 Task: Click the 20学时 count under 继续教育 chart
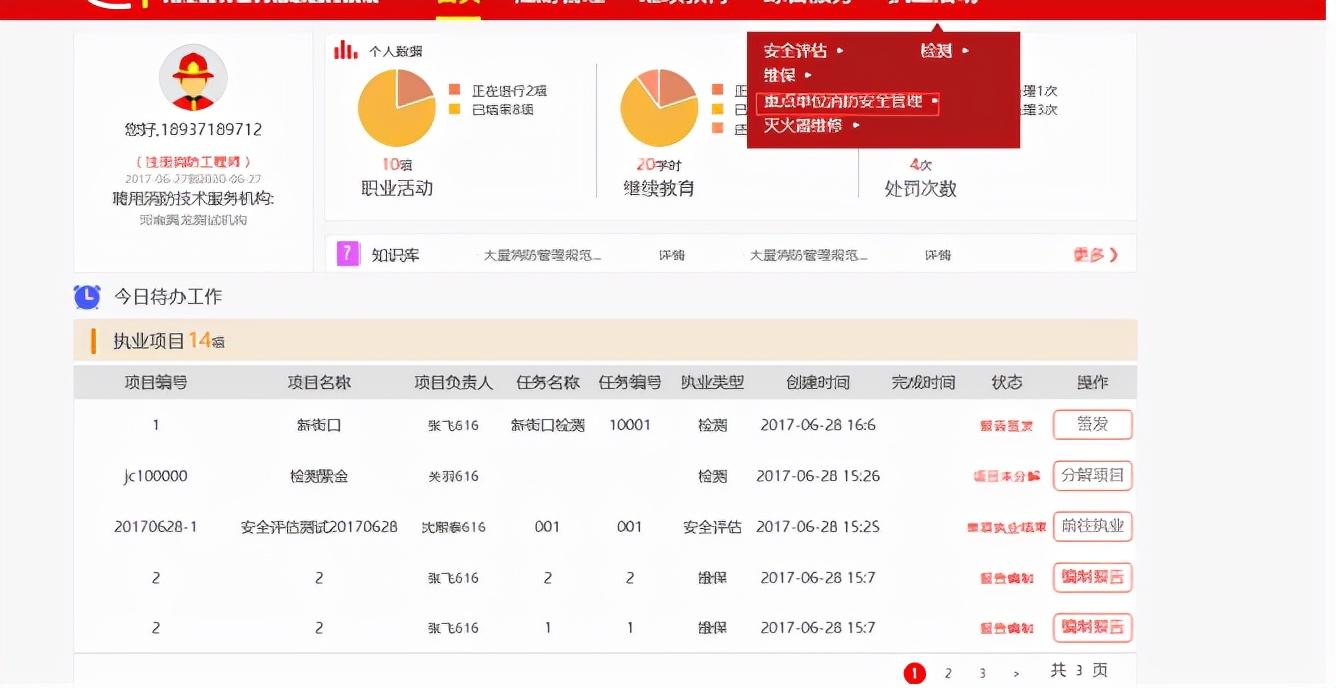point(659,164)
